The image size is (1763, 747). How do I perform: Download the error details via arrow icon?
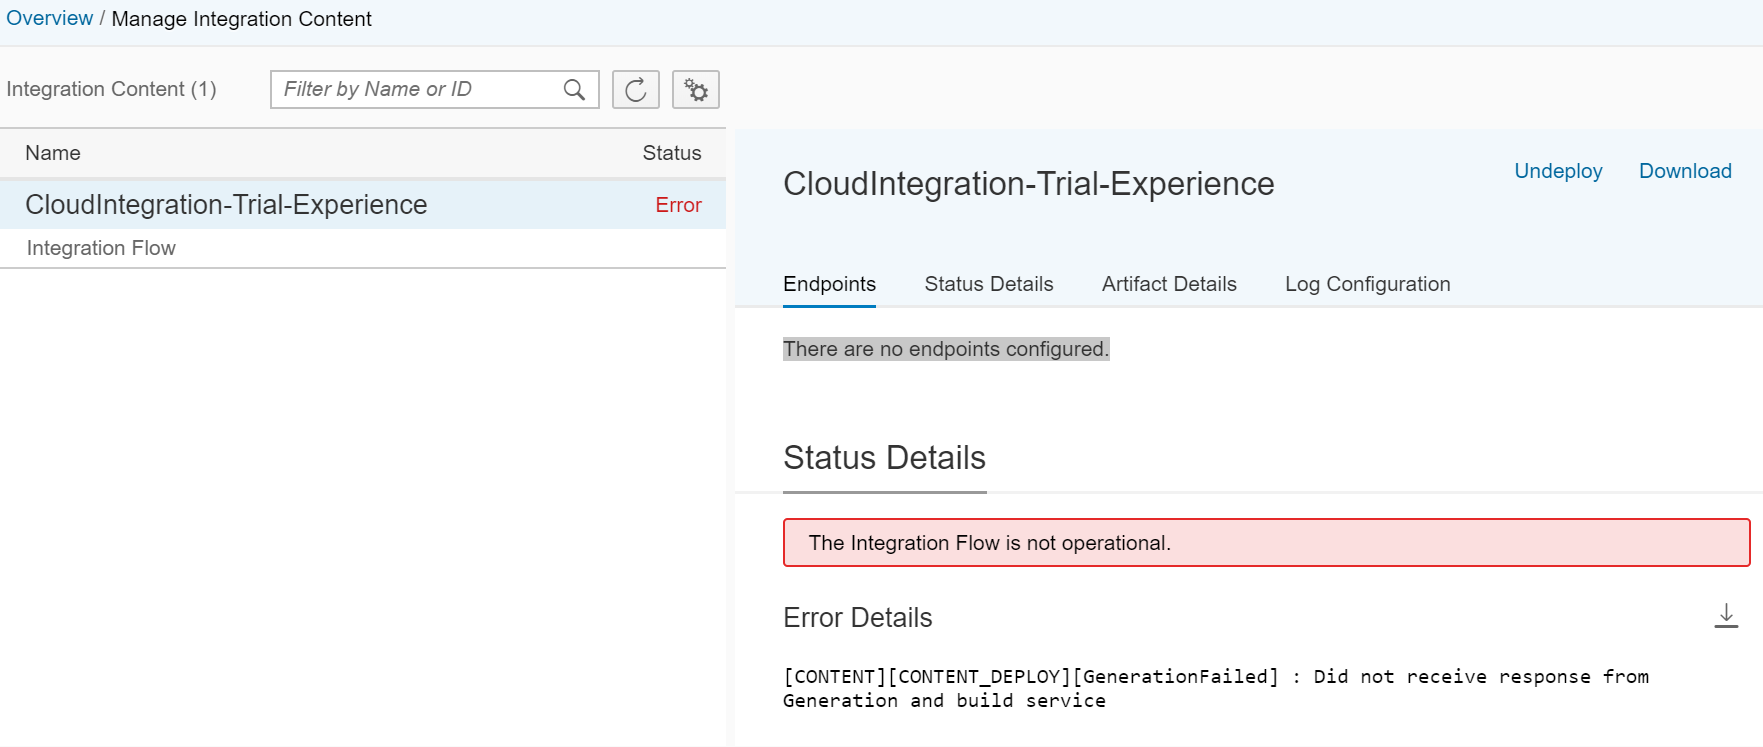coord(1726,616)
